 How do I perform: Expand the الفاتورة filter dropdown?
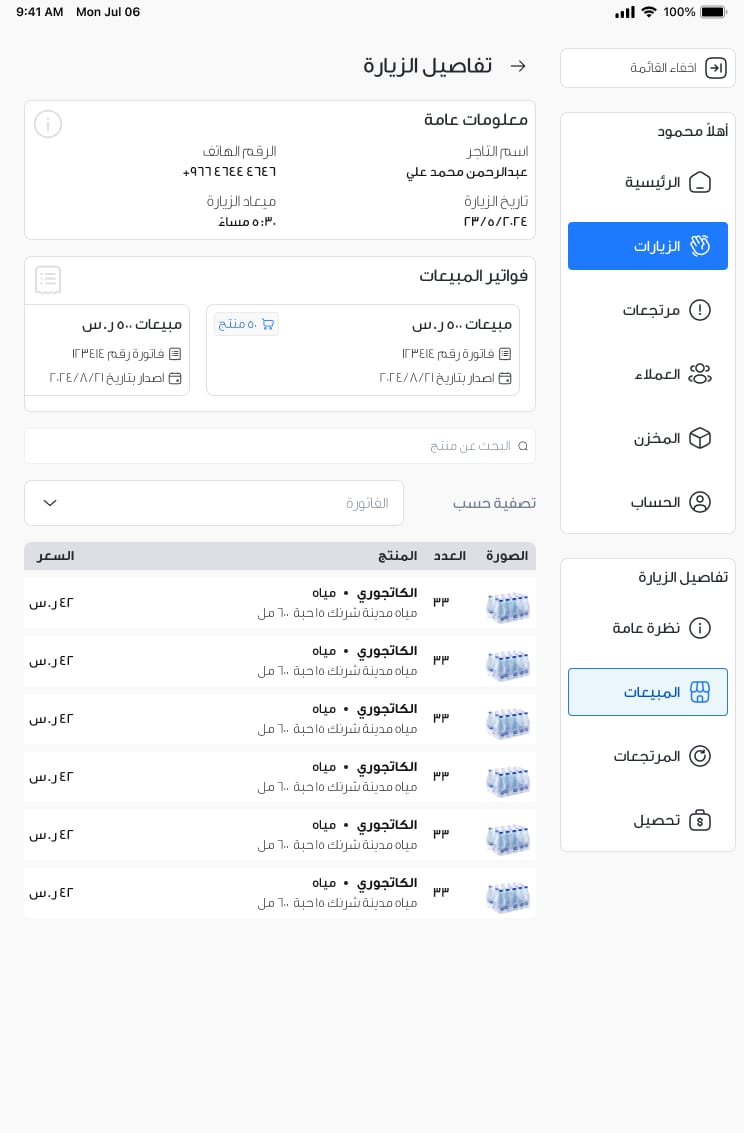pos(214,503)
